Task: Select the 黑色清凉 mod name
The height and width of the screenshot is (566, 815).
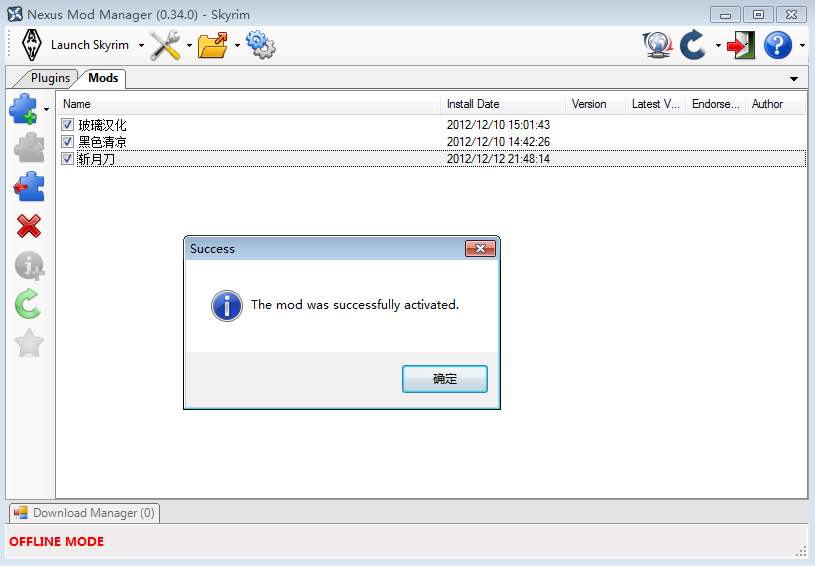Action: (x=102, y=142)
